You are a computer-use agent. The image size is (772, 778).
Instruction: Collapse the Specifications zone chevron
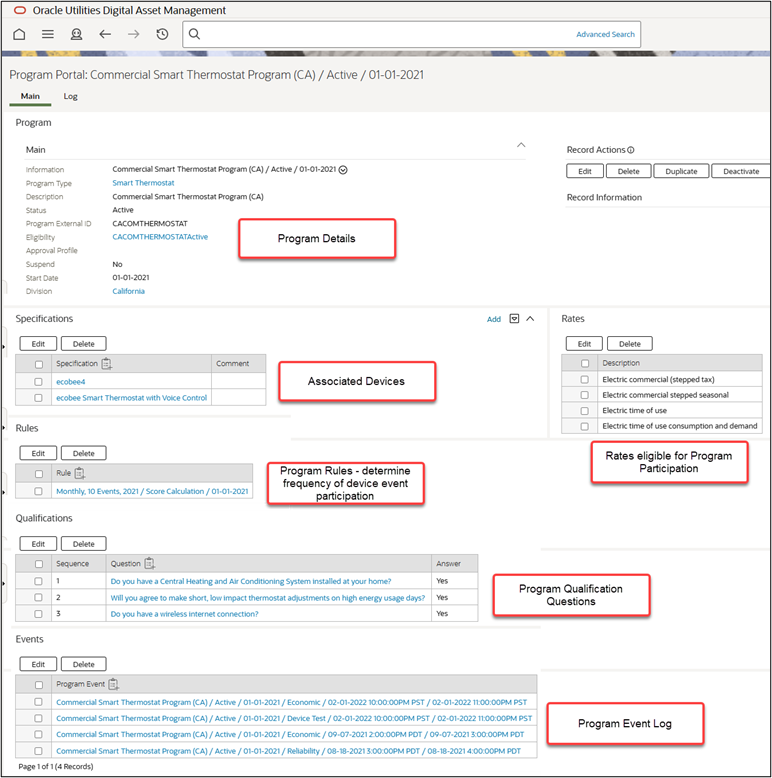click(530, 319)
